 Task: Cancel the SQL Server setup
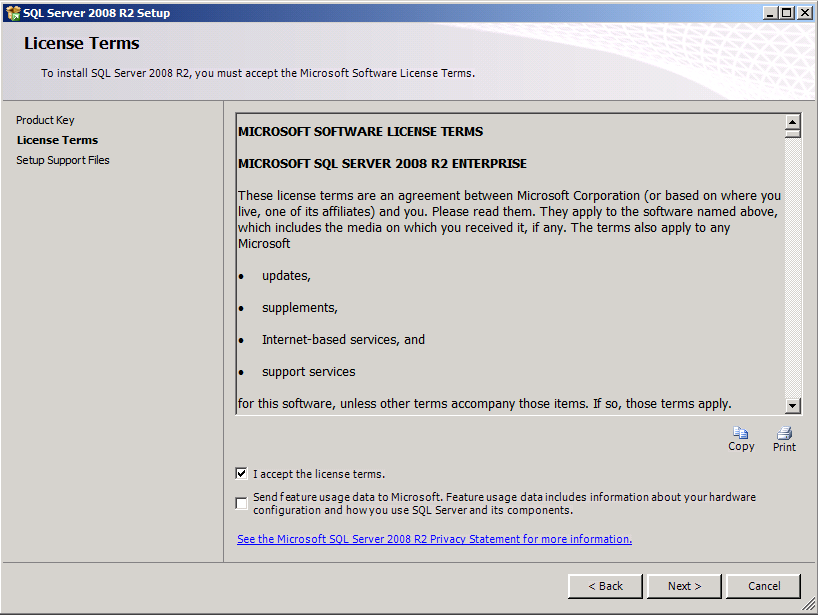764,586
